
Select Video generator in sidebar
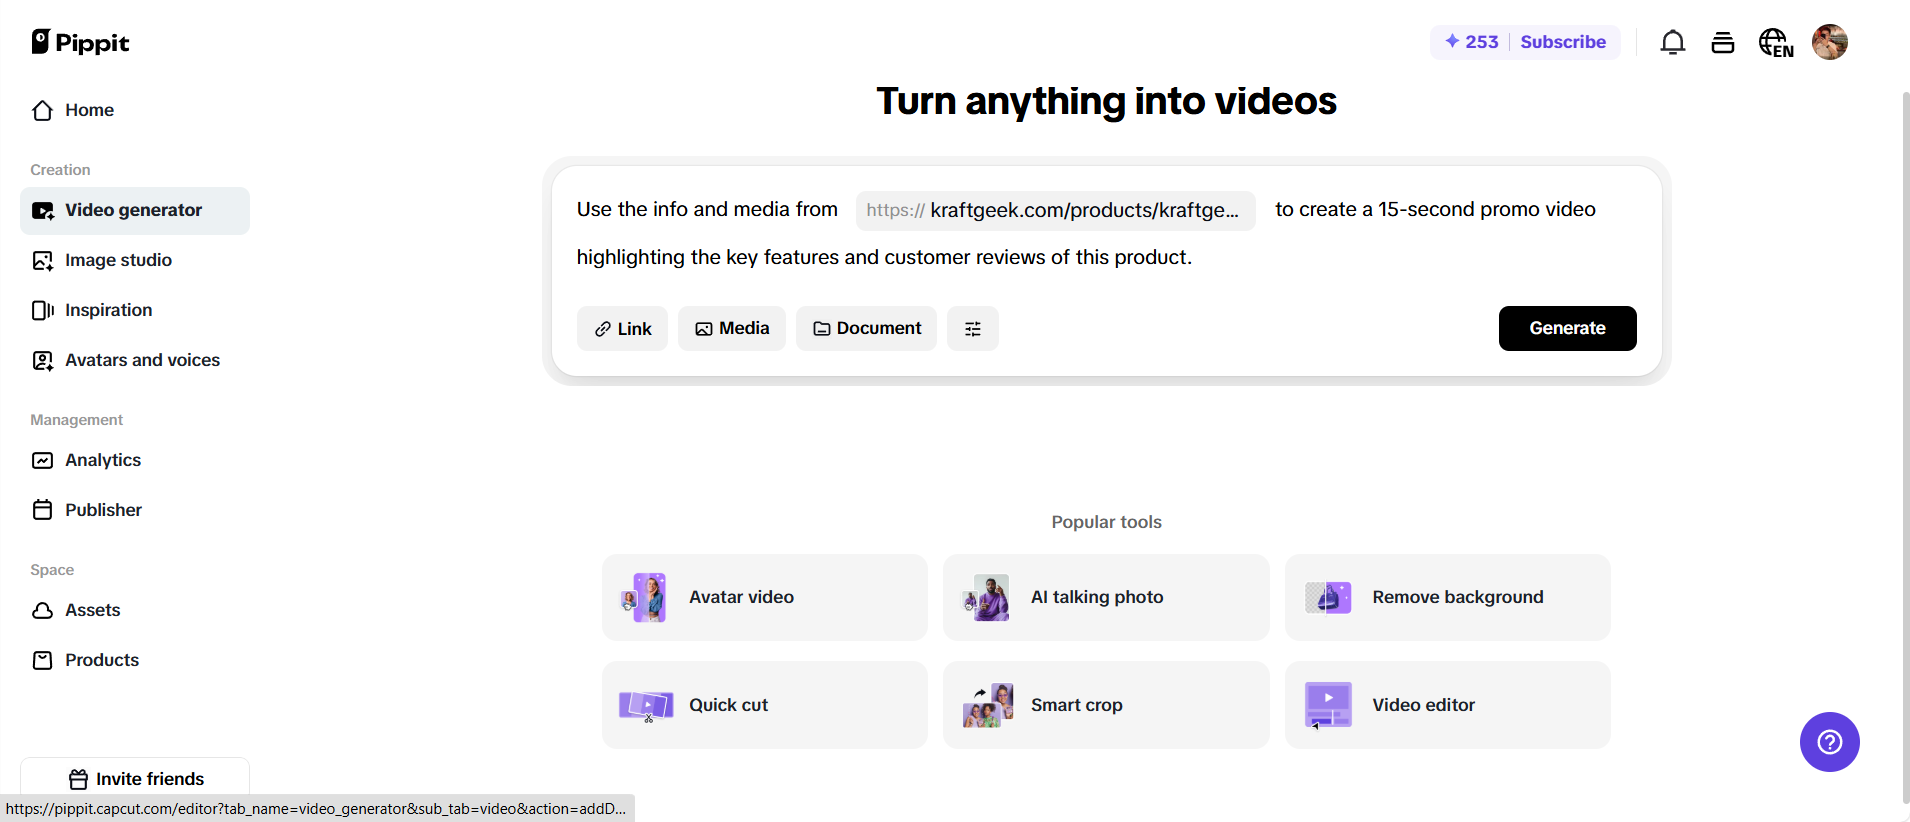tap(135, 210)
